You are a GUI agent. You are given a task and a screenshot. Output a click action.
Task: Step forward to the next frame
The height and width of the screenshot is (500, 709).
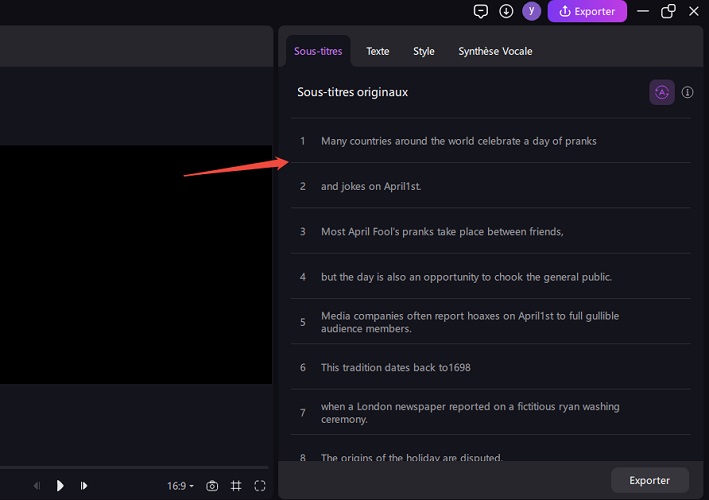84,486
